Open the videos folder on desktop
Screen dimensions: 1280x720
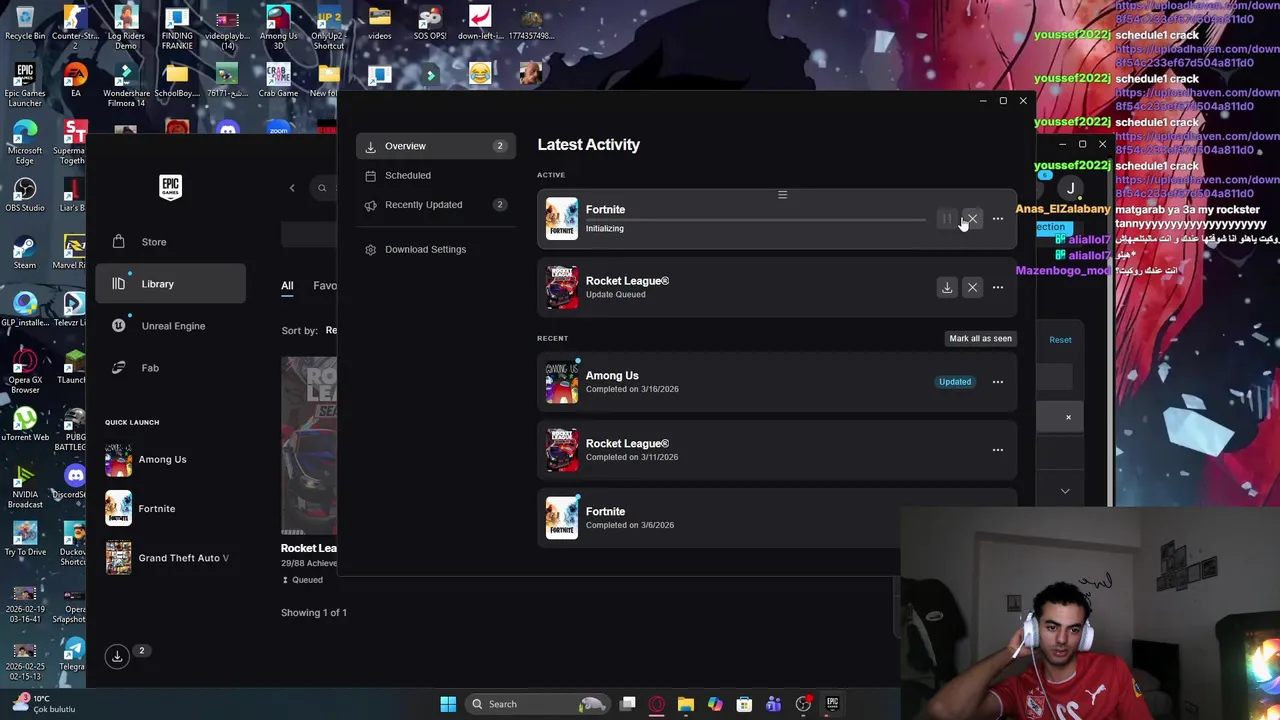pos(379,24)
